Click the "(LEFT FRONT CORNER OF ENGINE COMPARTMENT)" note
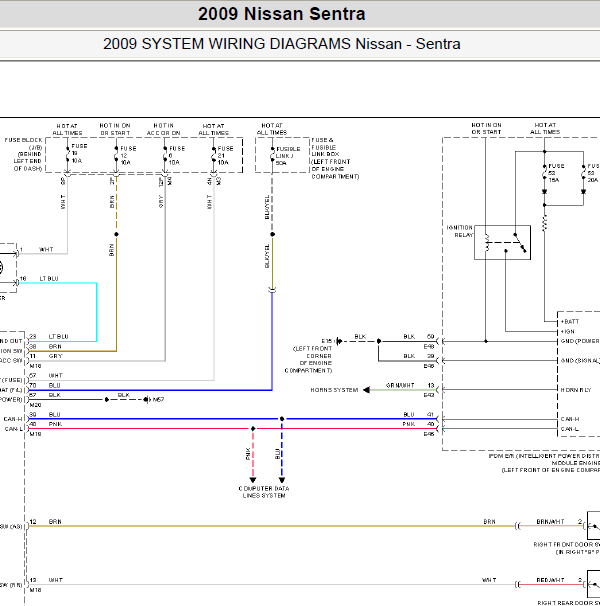Image resolution: width=600 pixels, height=606 pixels. [308, 359]
